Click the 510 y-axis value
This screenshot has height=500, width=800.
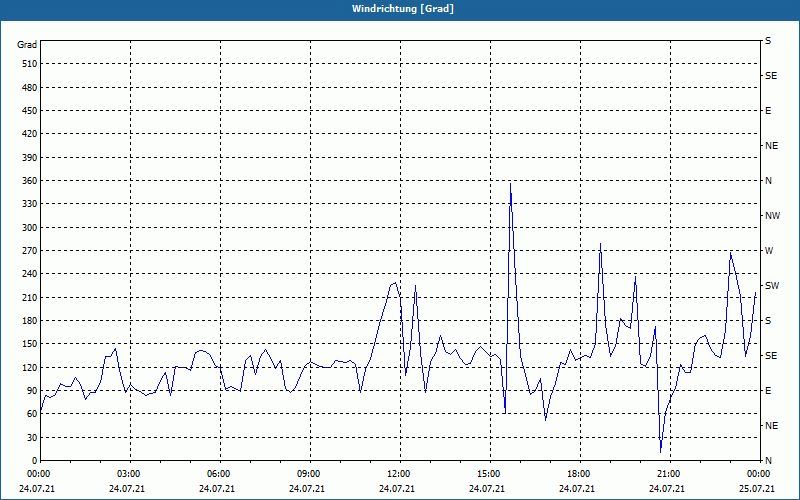coord(30,64)
